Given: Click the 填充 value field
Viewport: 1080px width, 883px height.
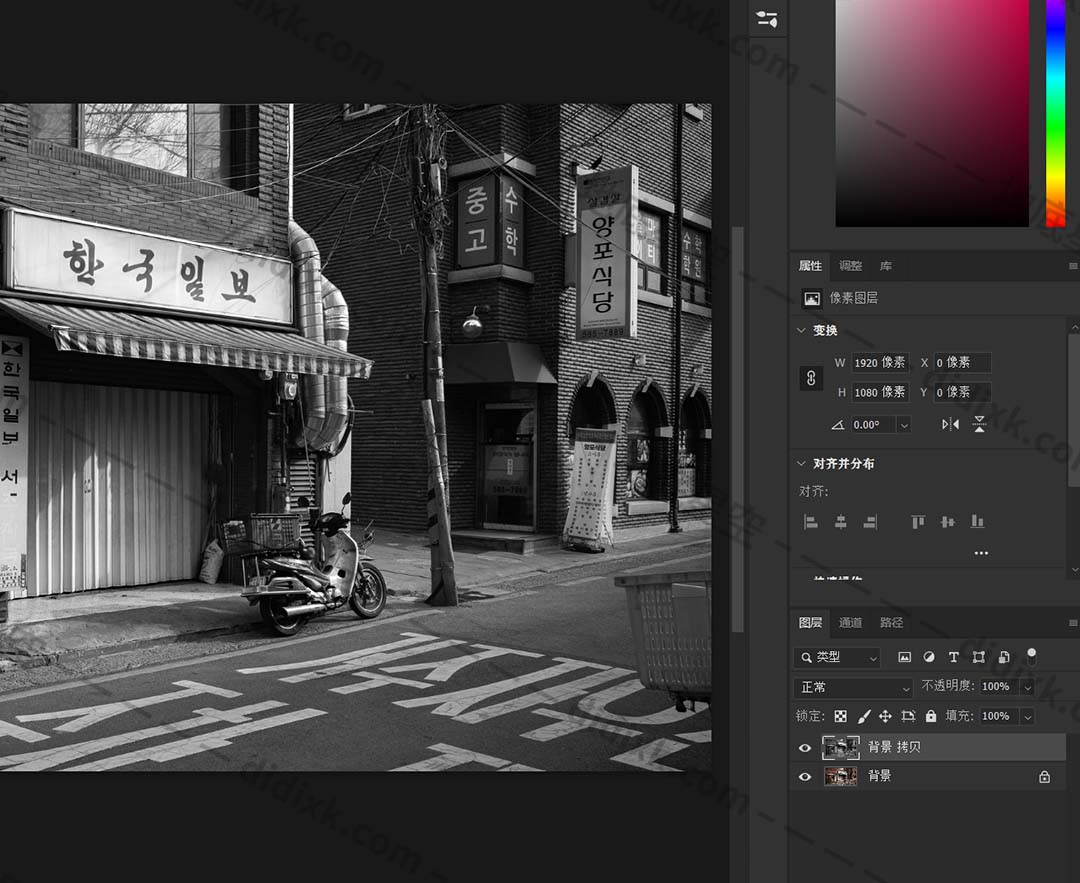Looking at the screenshot, I should 999,716.
